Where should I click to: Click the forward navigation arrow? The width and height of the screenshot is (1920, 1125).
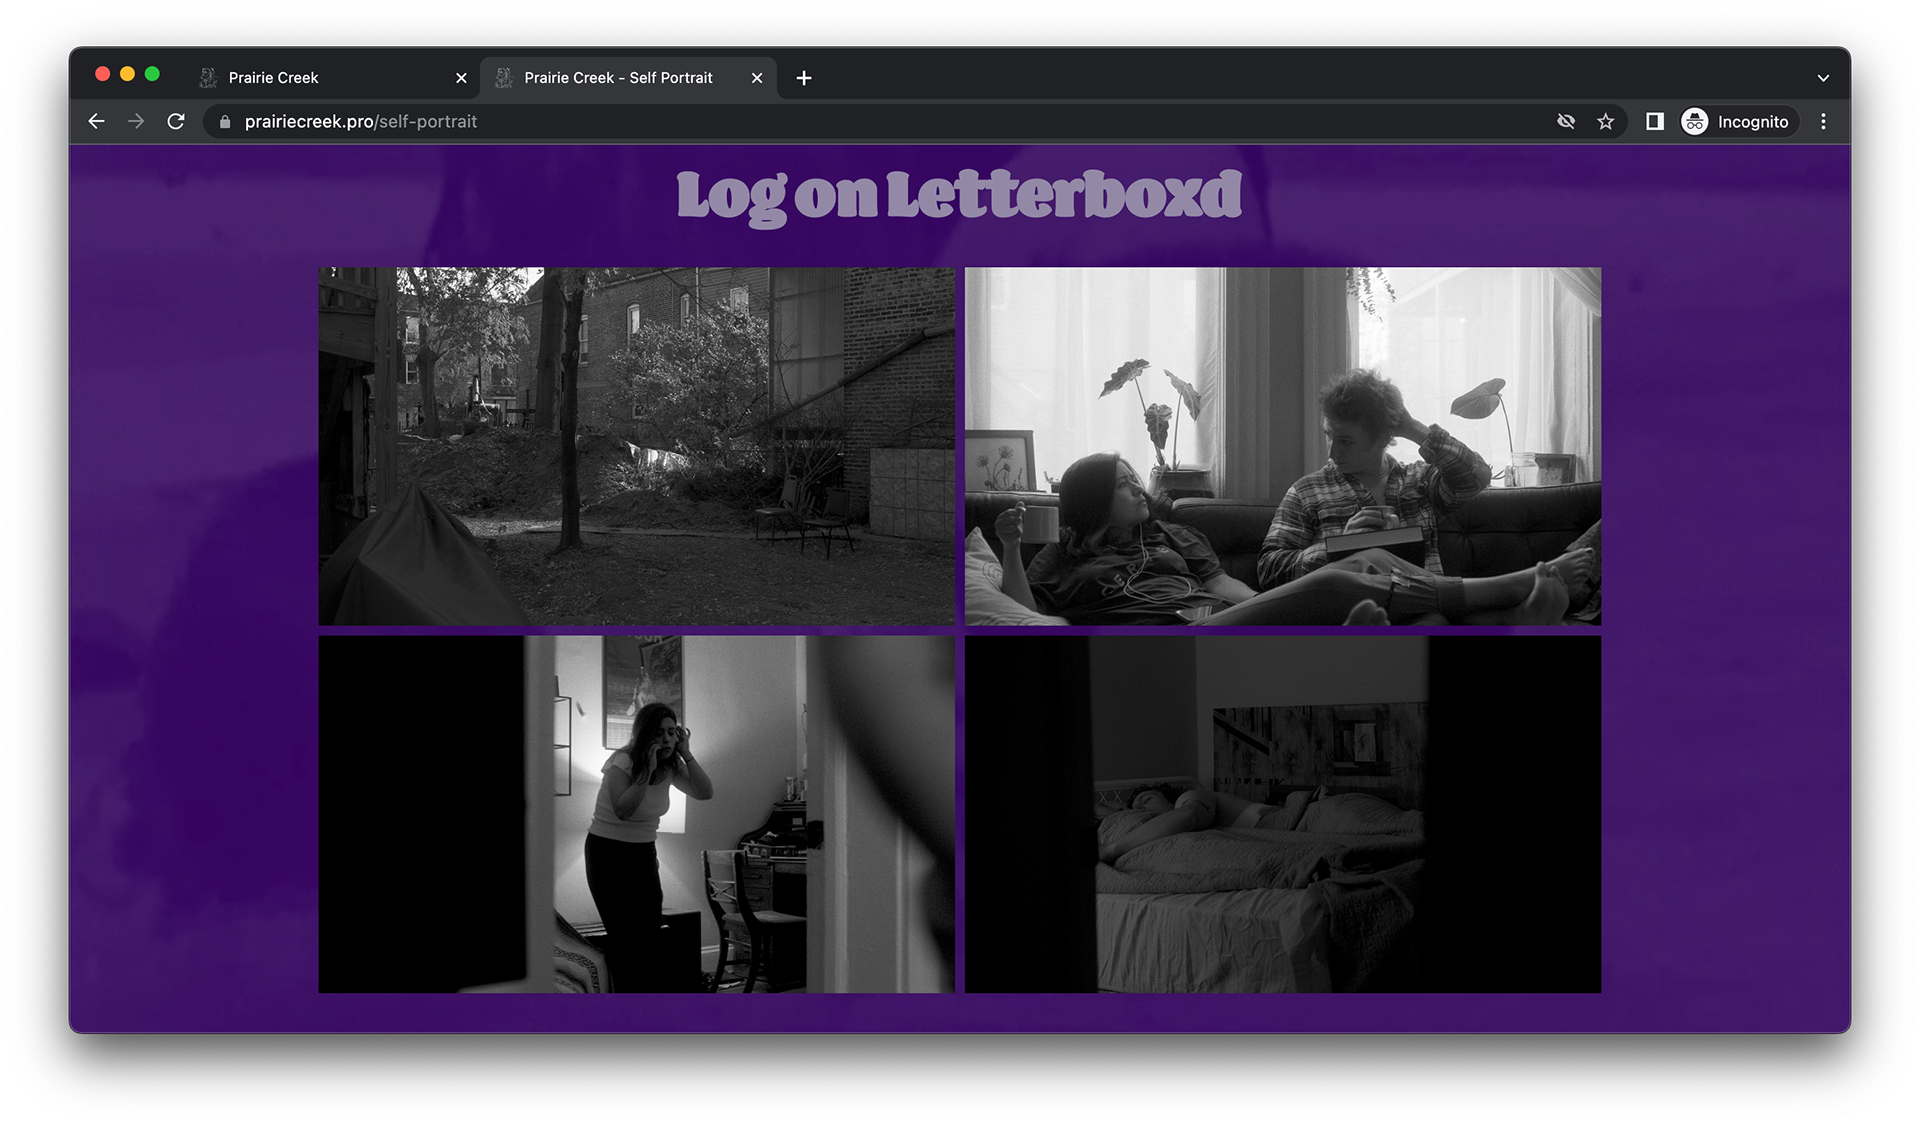tap(136, 122)
